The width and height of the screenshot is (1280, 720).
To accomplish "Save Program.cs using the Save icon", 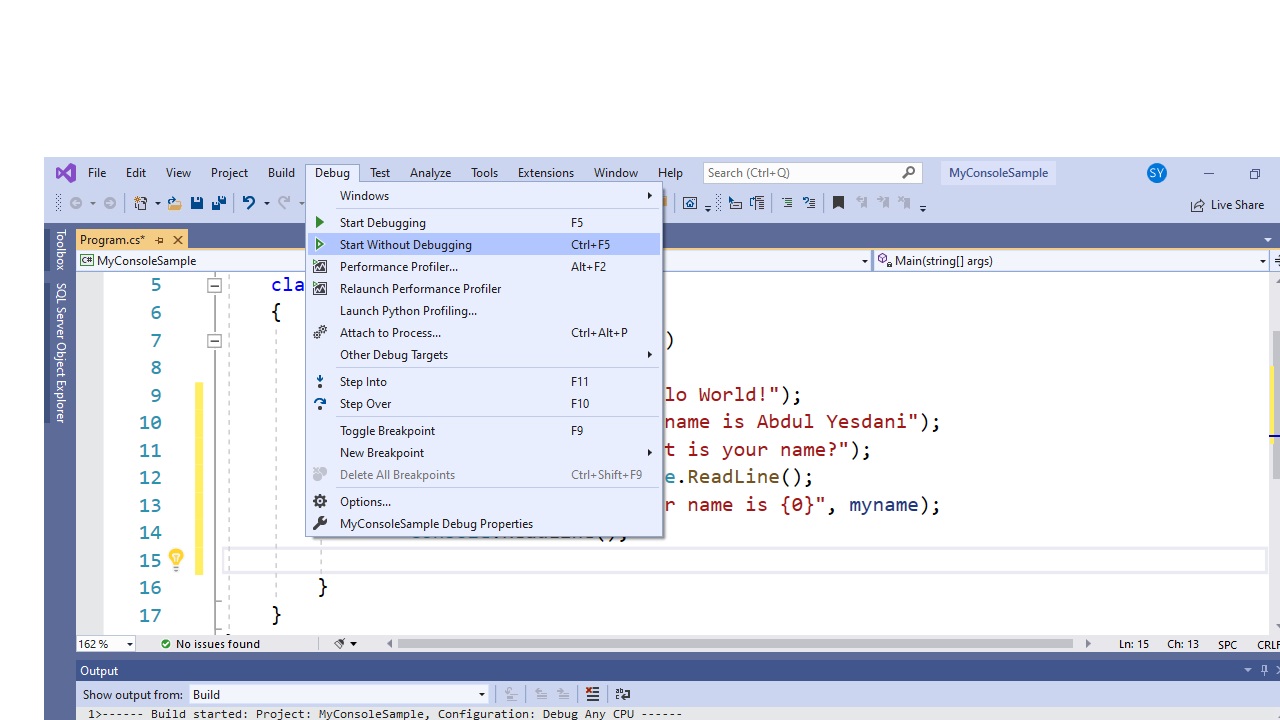I will [196, 203].
